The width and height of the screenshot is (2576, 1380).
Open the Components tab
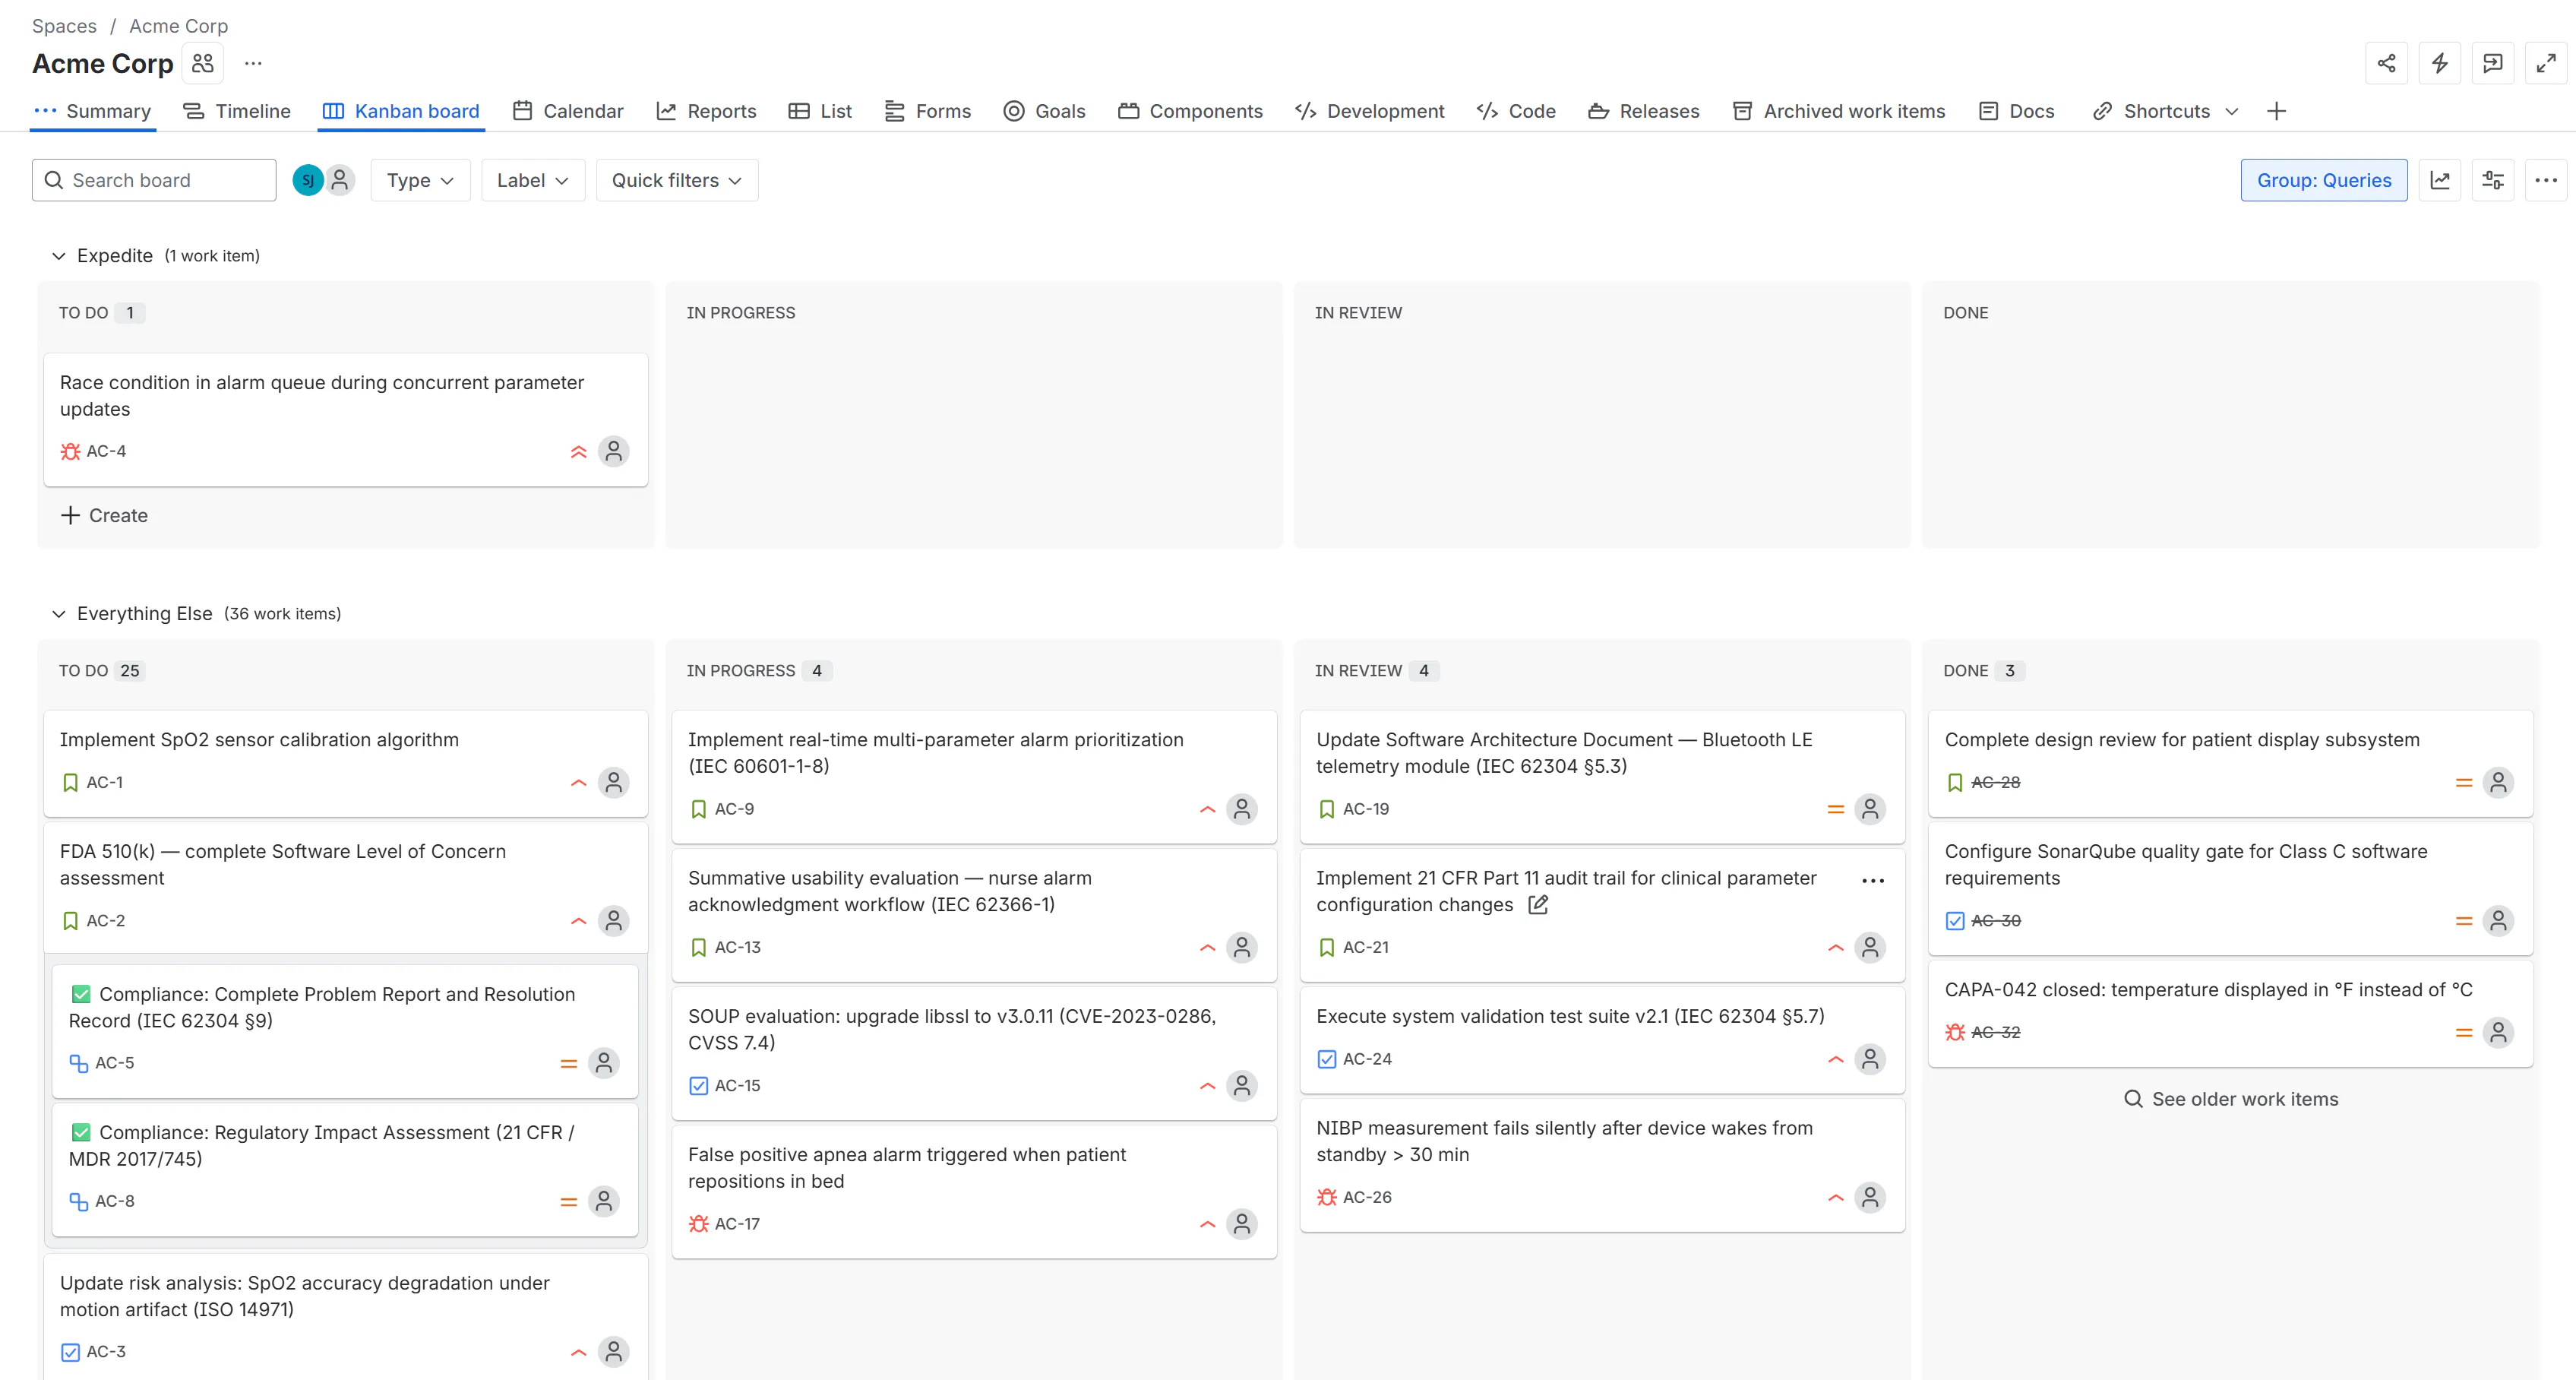tap(1190, 111)
